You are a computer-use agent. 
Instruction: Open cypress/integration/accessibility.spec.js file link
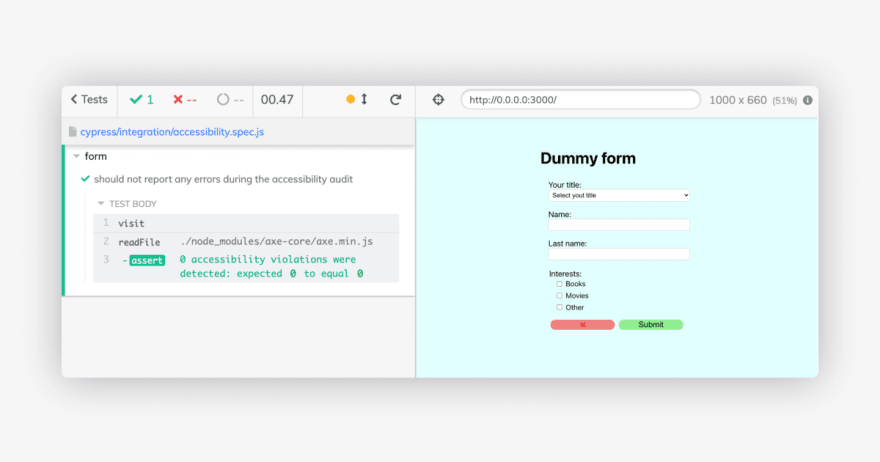[172, 132]
